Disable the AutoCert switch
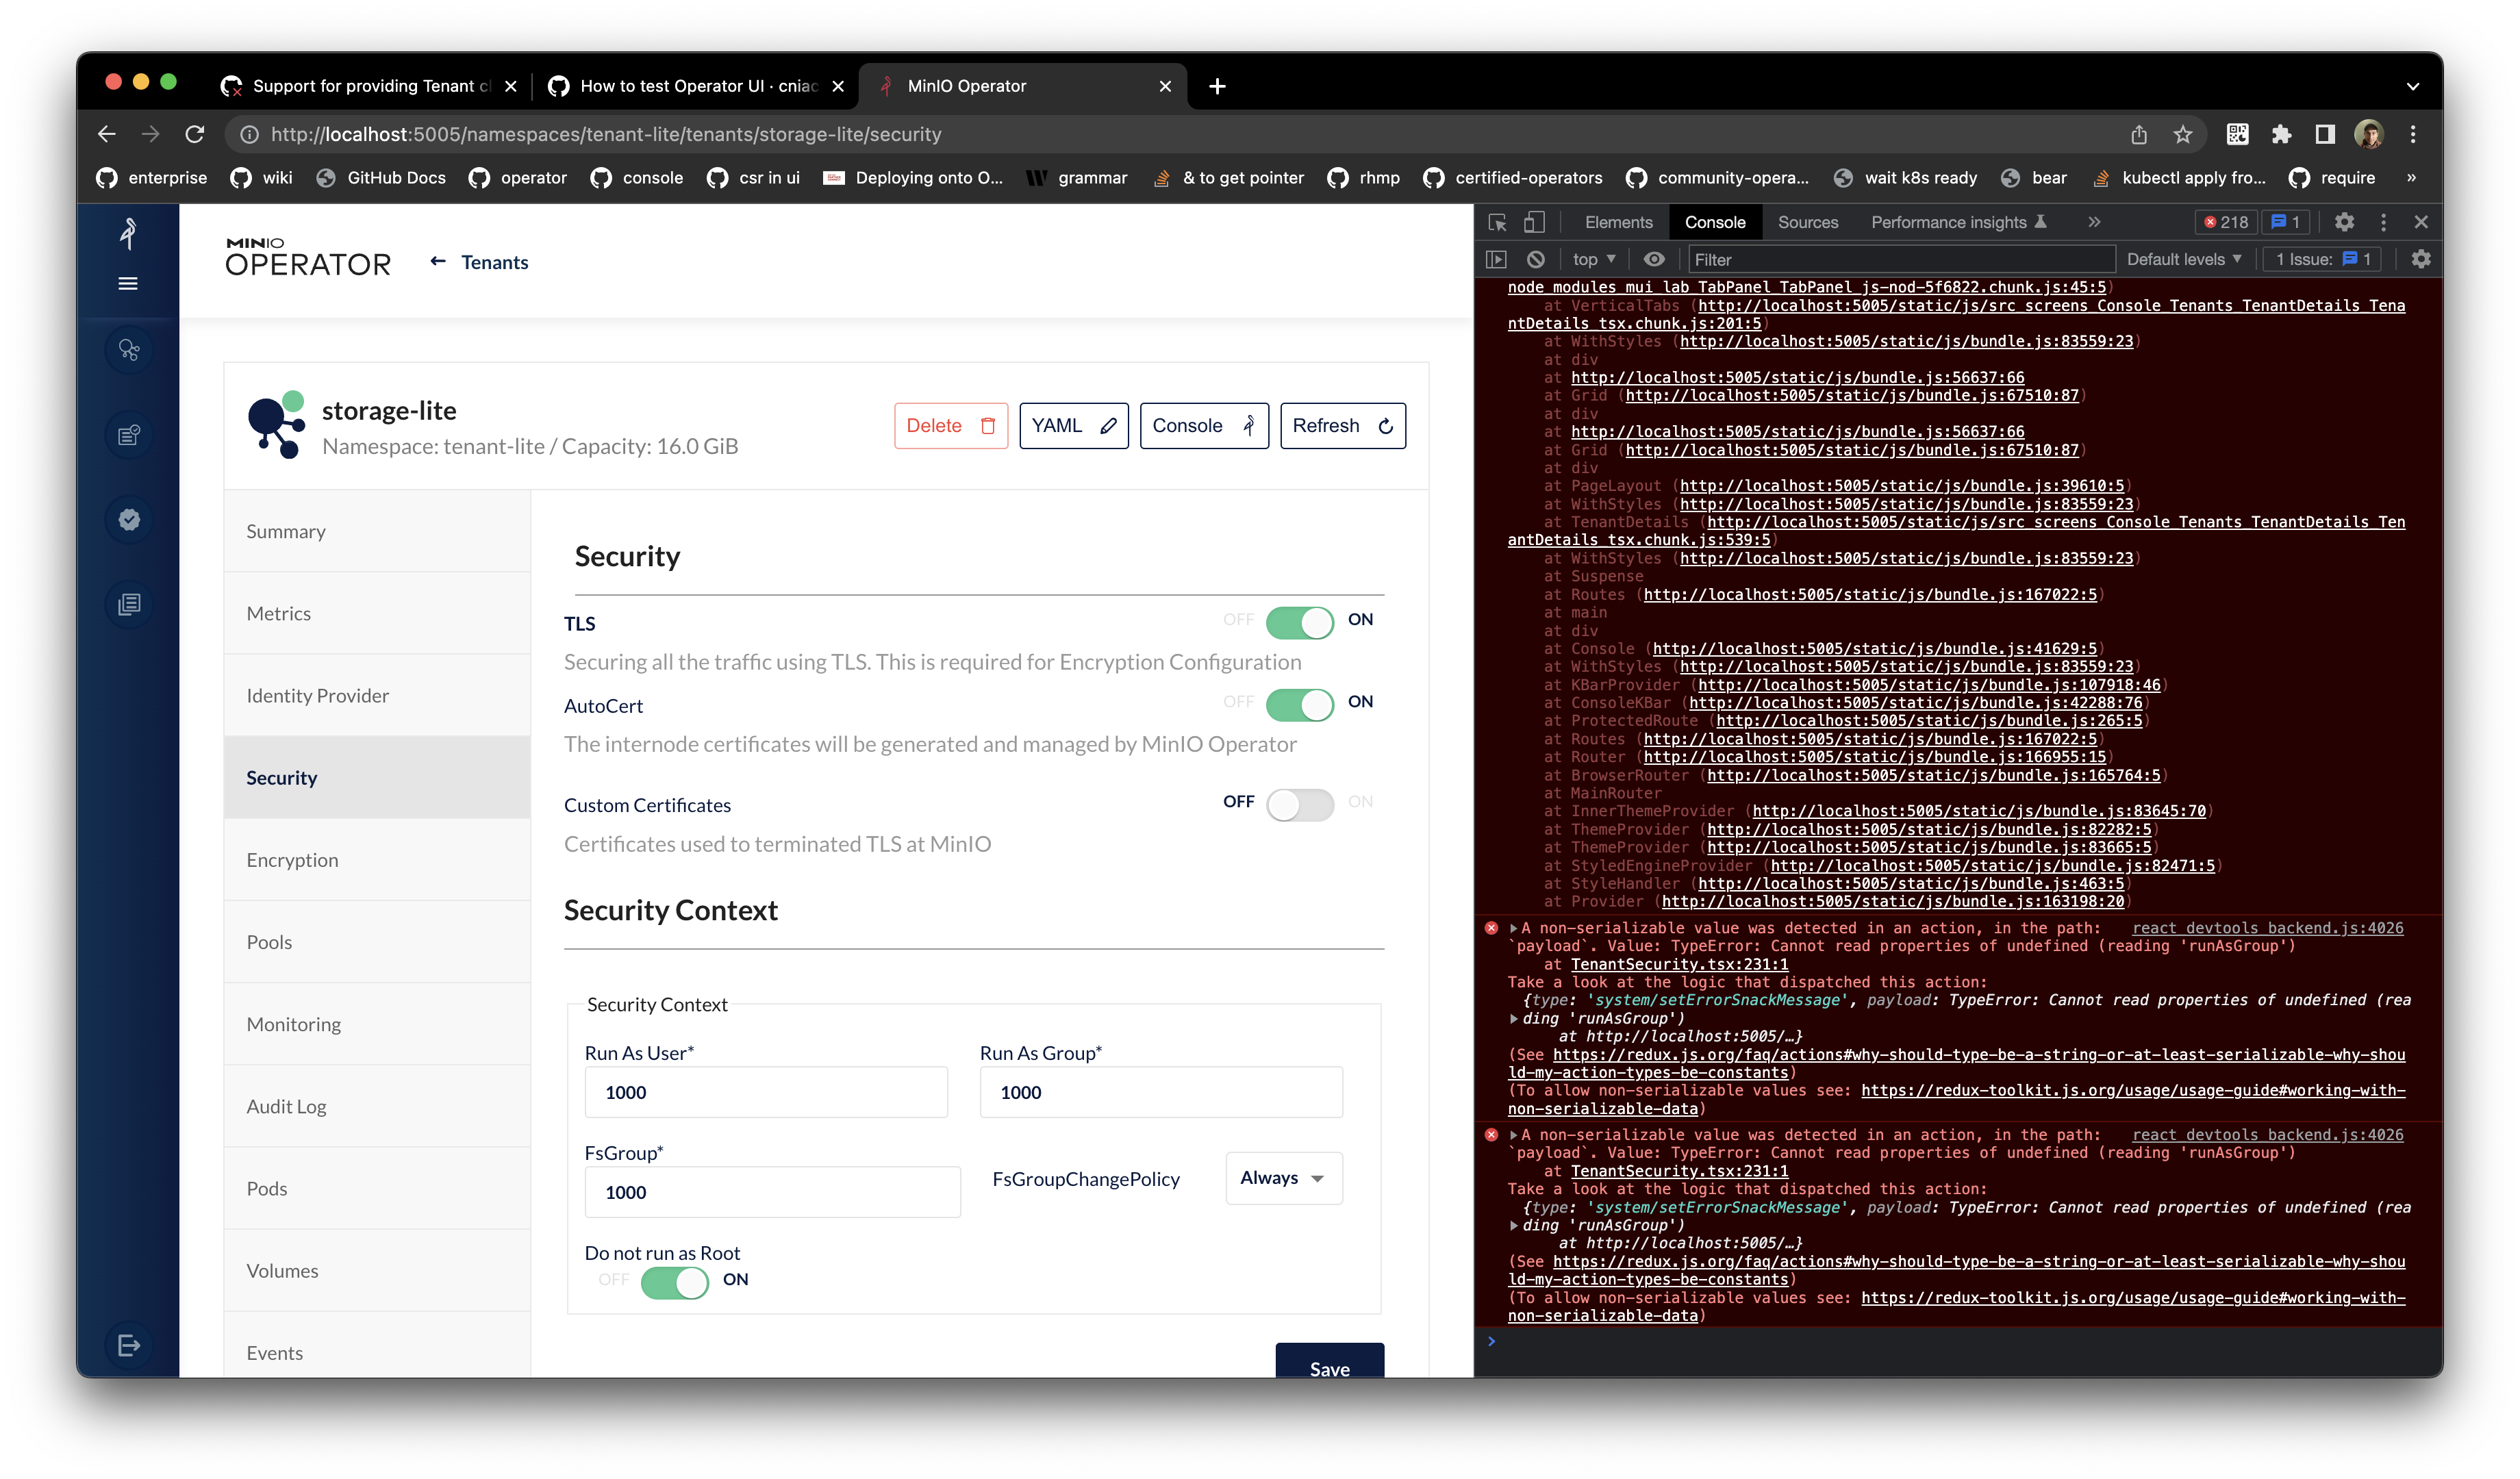2520x1479 pixels. [x=1299, y=704]
